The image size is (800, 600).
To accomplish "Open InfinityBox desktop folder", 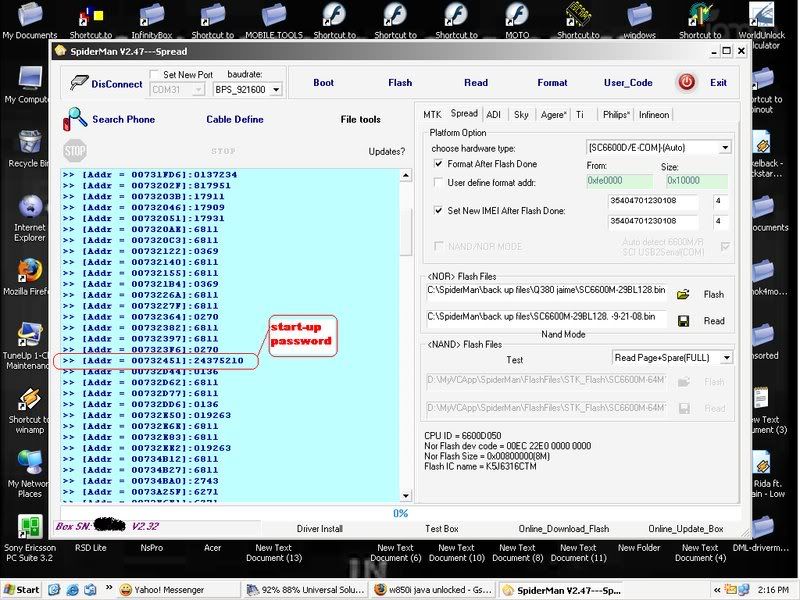I will coord(152,20).
